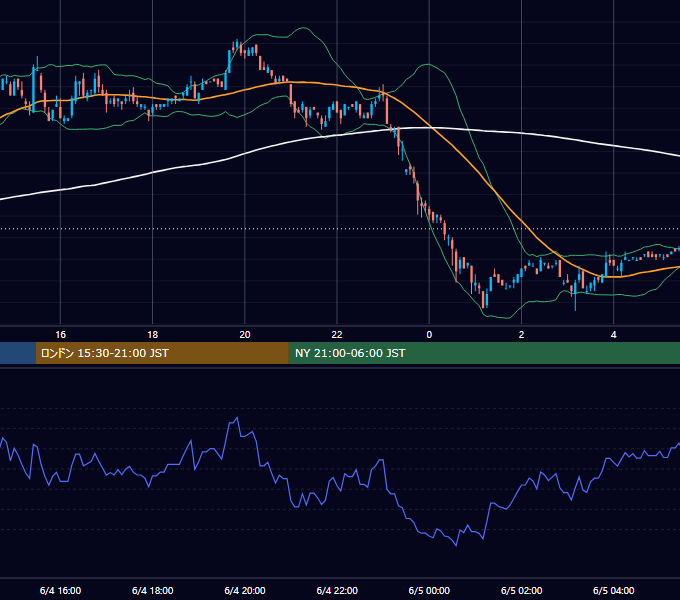Click the ロンドン 15:30-21:00 JST session band

click(x=162, y=353)
